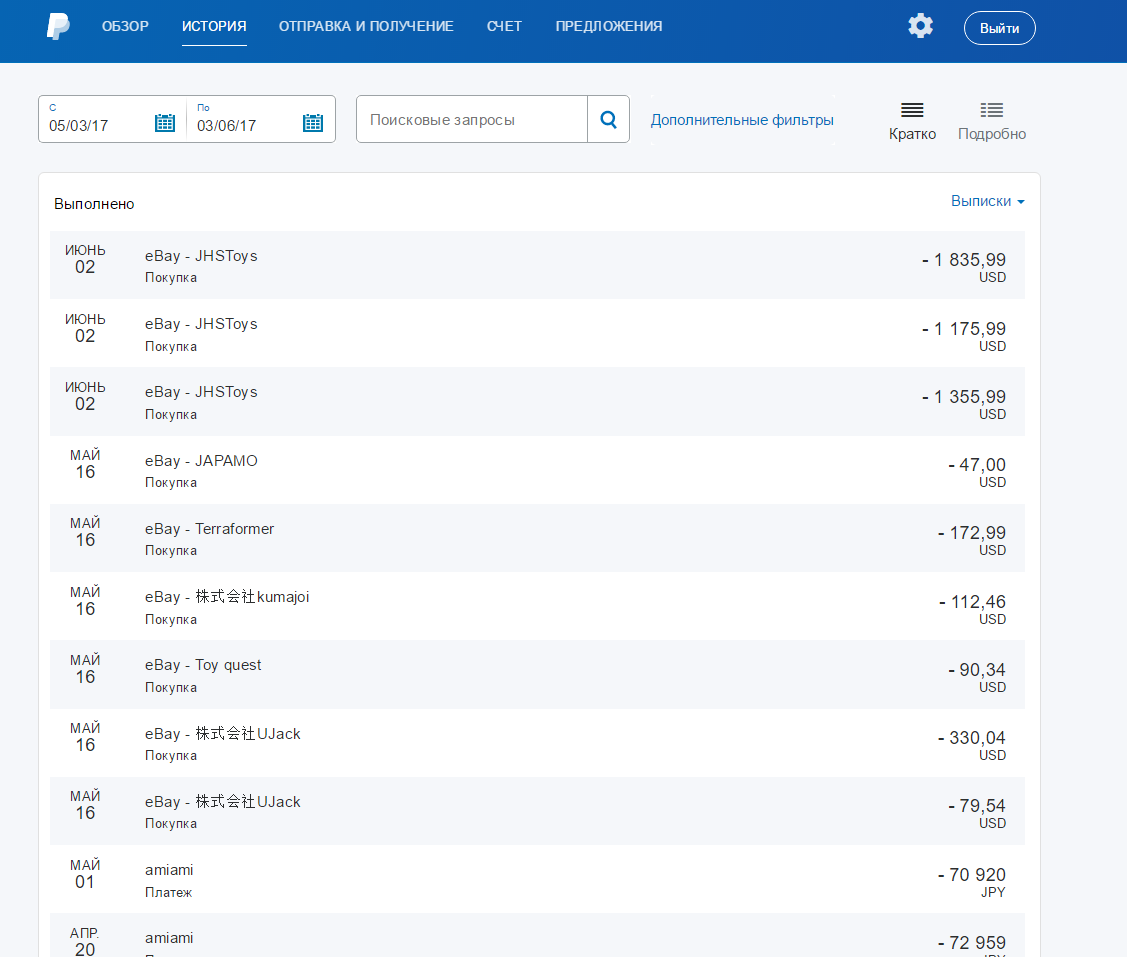Expand the Выписки dropdown
The width and height of the screenshot is (1127, 957).
[987, 201]
